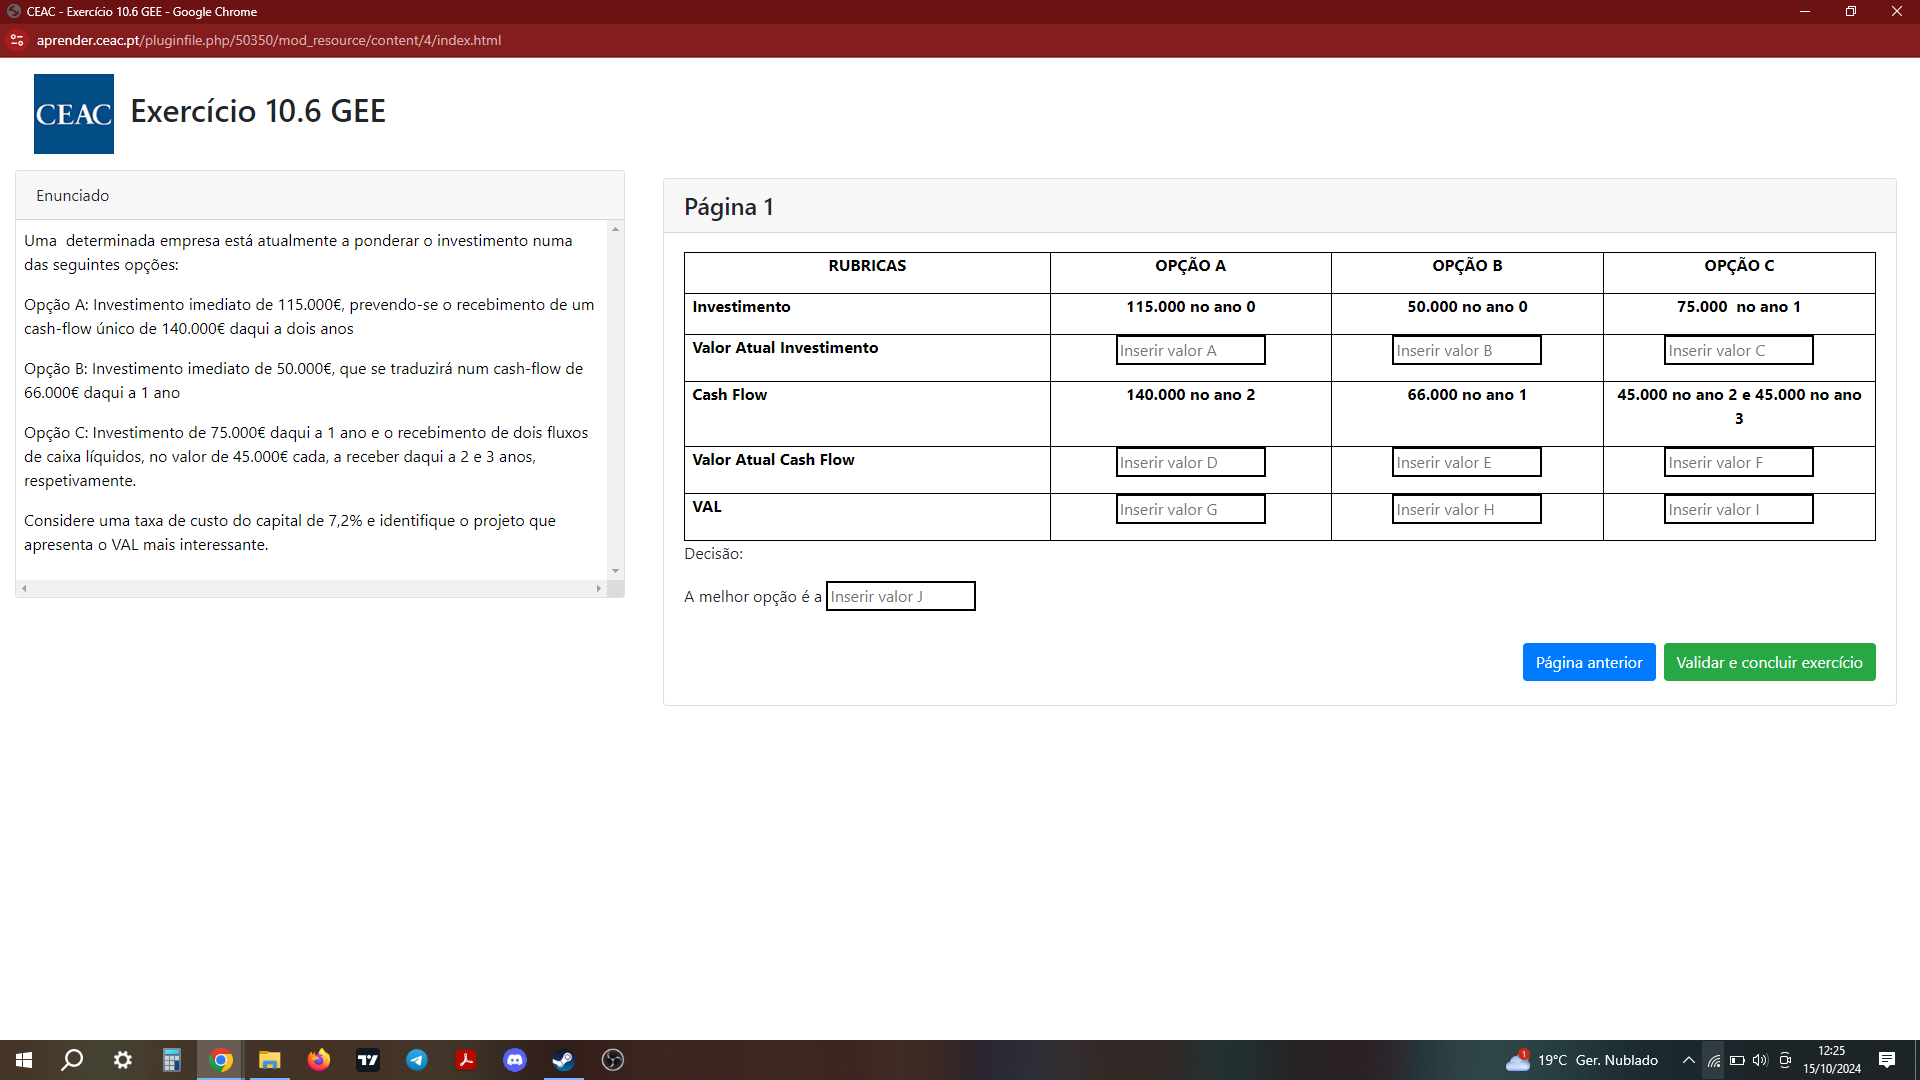Open File Explorer from taskbar
Image resolution: width=1920 pixels, height=1080 pixels.
(x=270, y=1060)
